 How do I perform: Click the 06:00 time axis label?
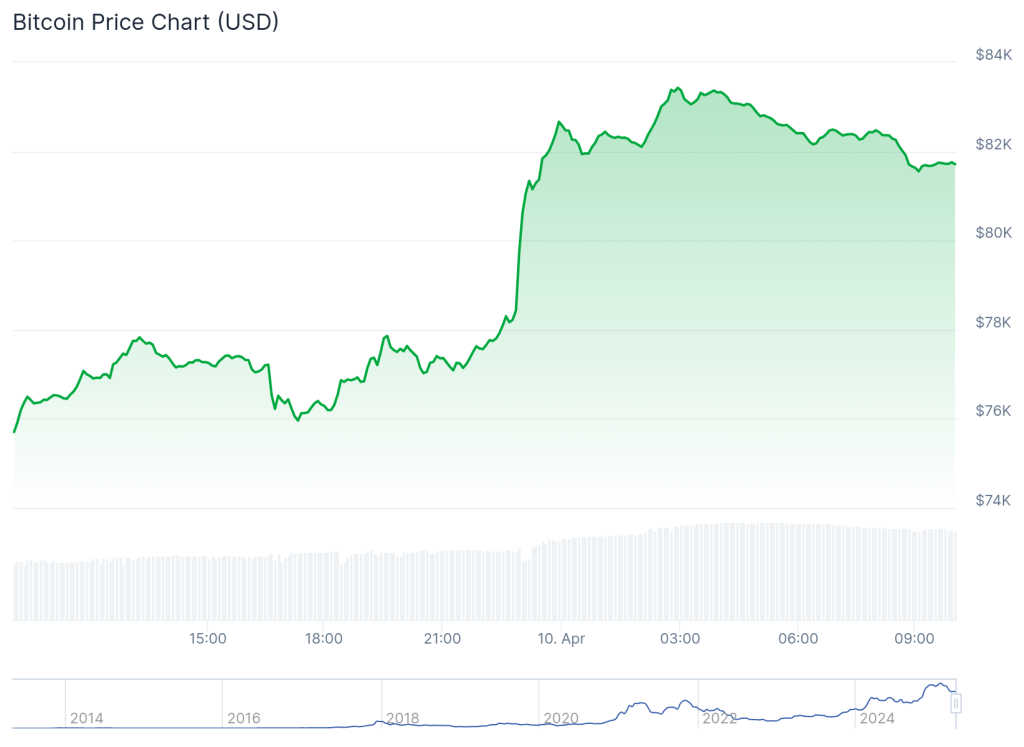pos(797,638)
